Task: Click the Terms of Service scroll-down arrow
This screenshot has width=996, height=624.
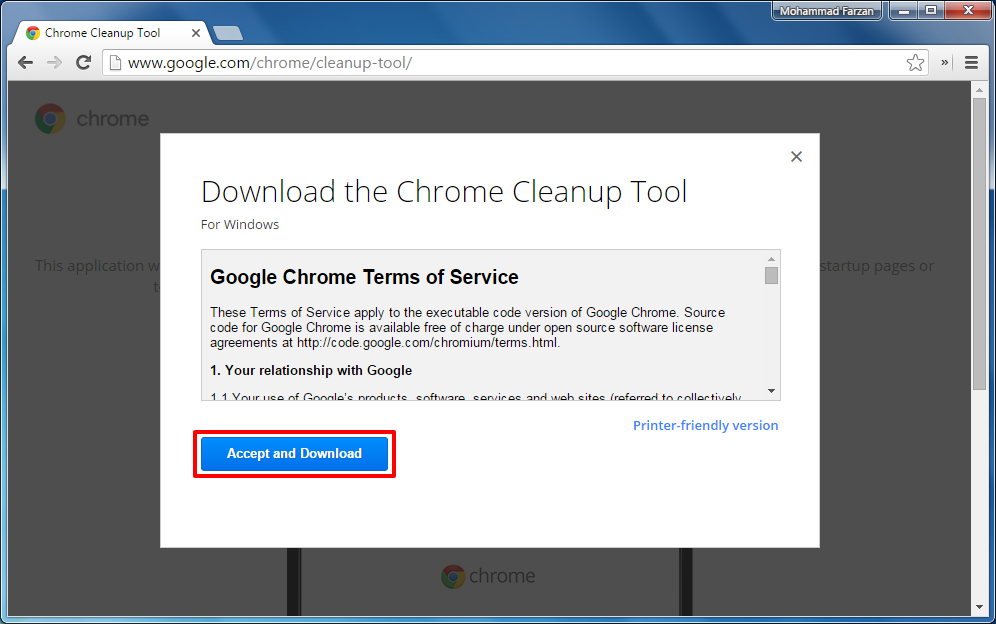Action: click(x=771, y=391)
